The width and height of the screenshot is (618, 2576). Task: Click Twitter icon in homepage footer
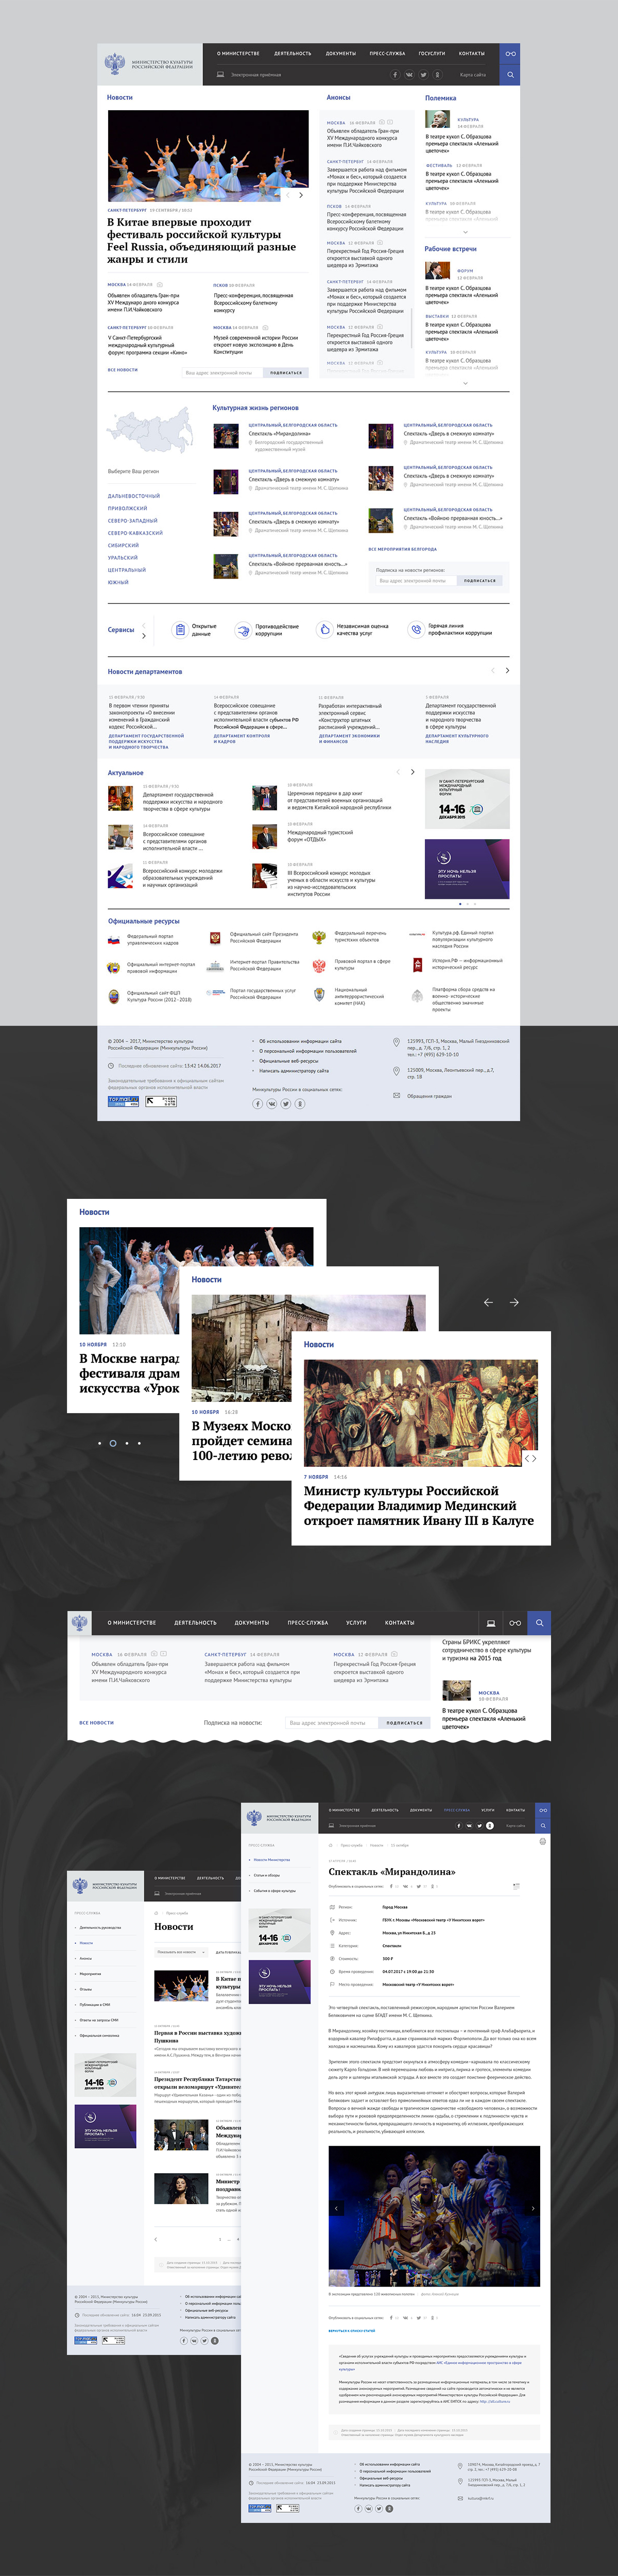point(285,1104)
